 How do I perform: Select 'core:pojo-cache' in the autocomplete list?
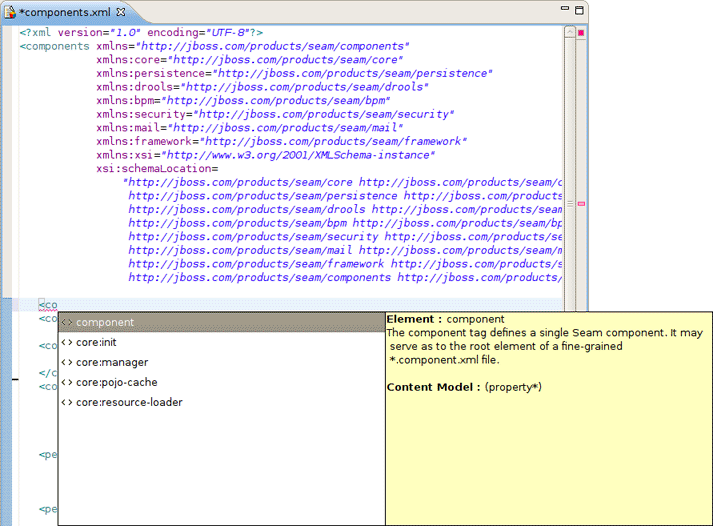(116, 383)
